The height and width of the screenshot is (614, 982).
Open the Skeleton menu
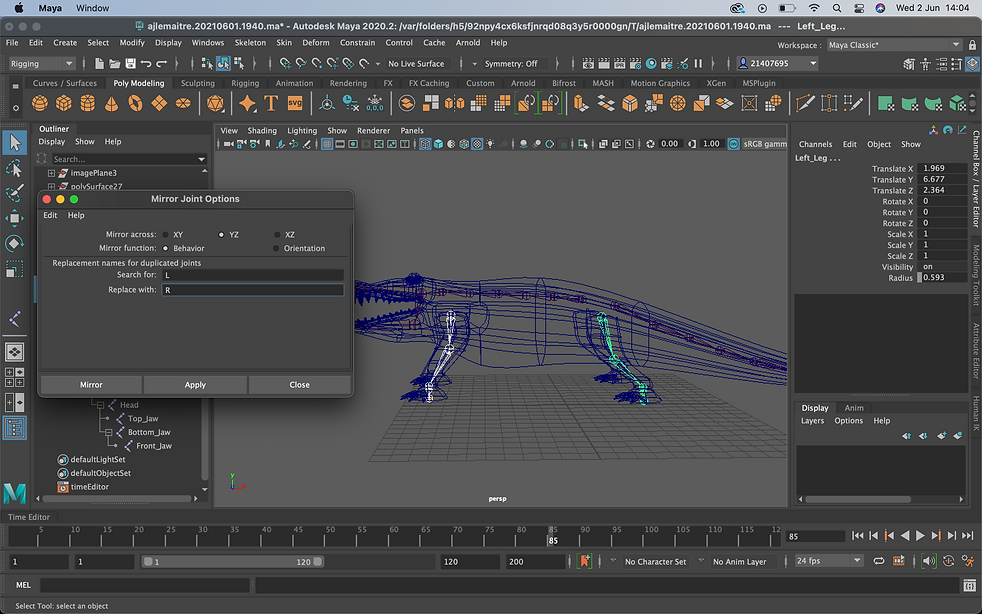(250, 43)
